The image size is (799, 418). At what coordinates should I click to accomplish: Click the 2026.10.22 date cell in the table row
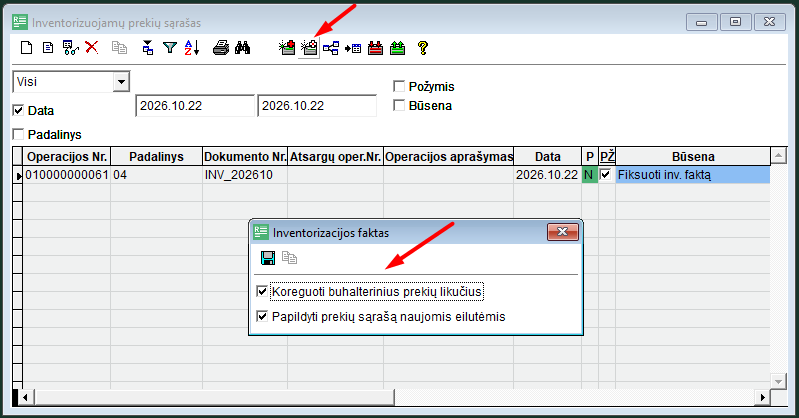click(x=548, y=175)
